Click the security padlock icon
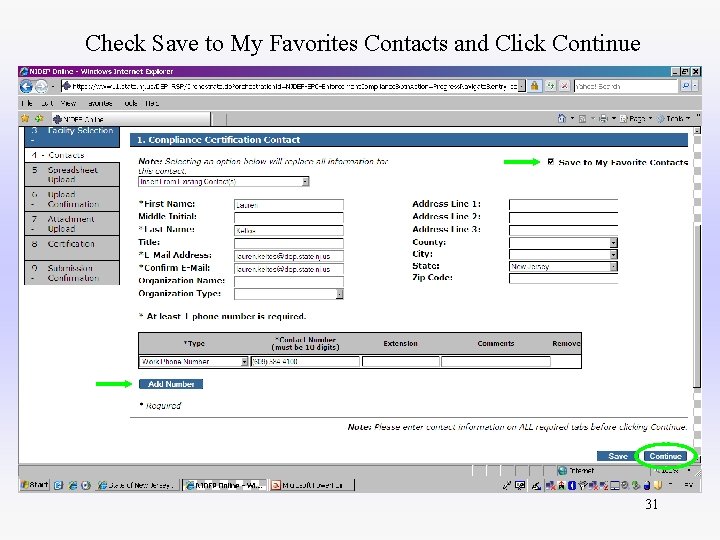Screen dimensions: 720x540 534,86
